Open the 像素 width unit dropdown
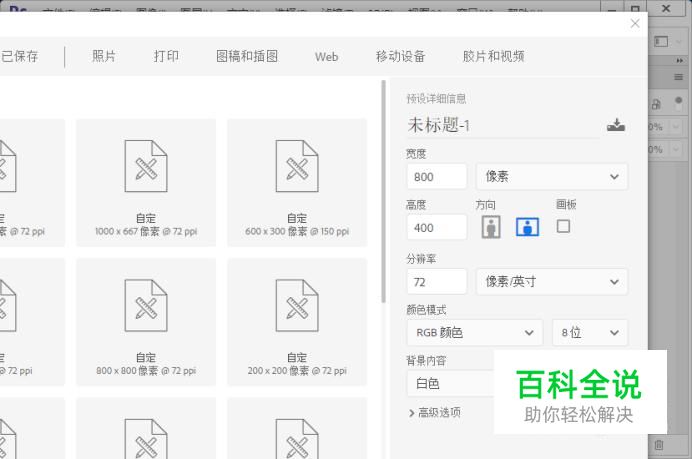 coord(552,177)
